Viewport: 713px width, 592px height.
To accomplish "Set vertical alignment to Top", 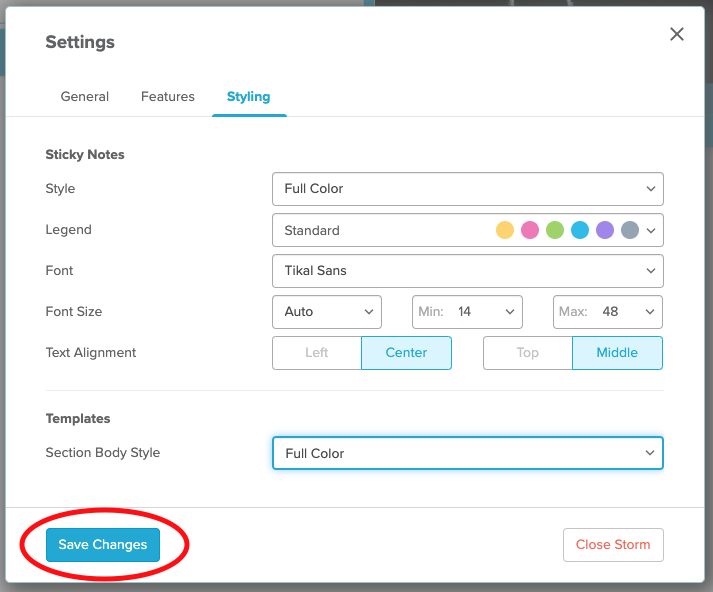I will (527, 353).
